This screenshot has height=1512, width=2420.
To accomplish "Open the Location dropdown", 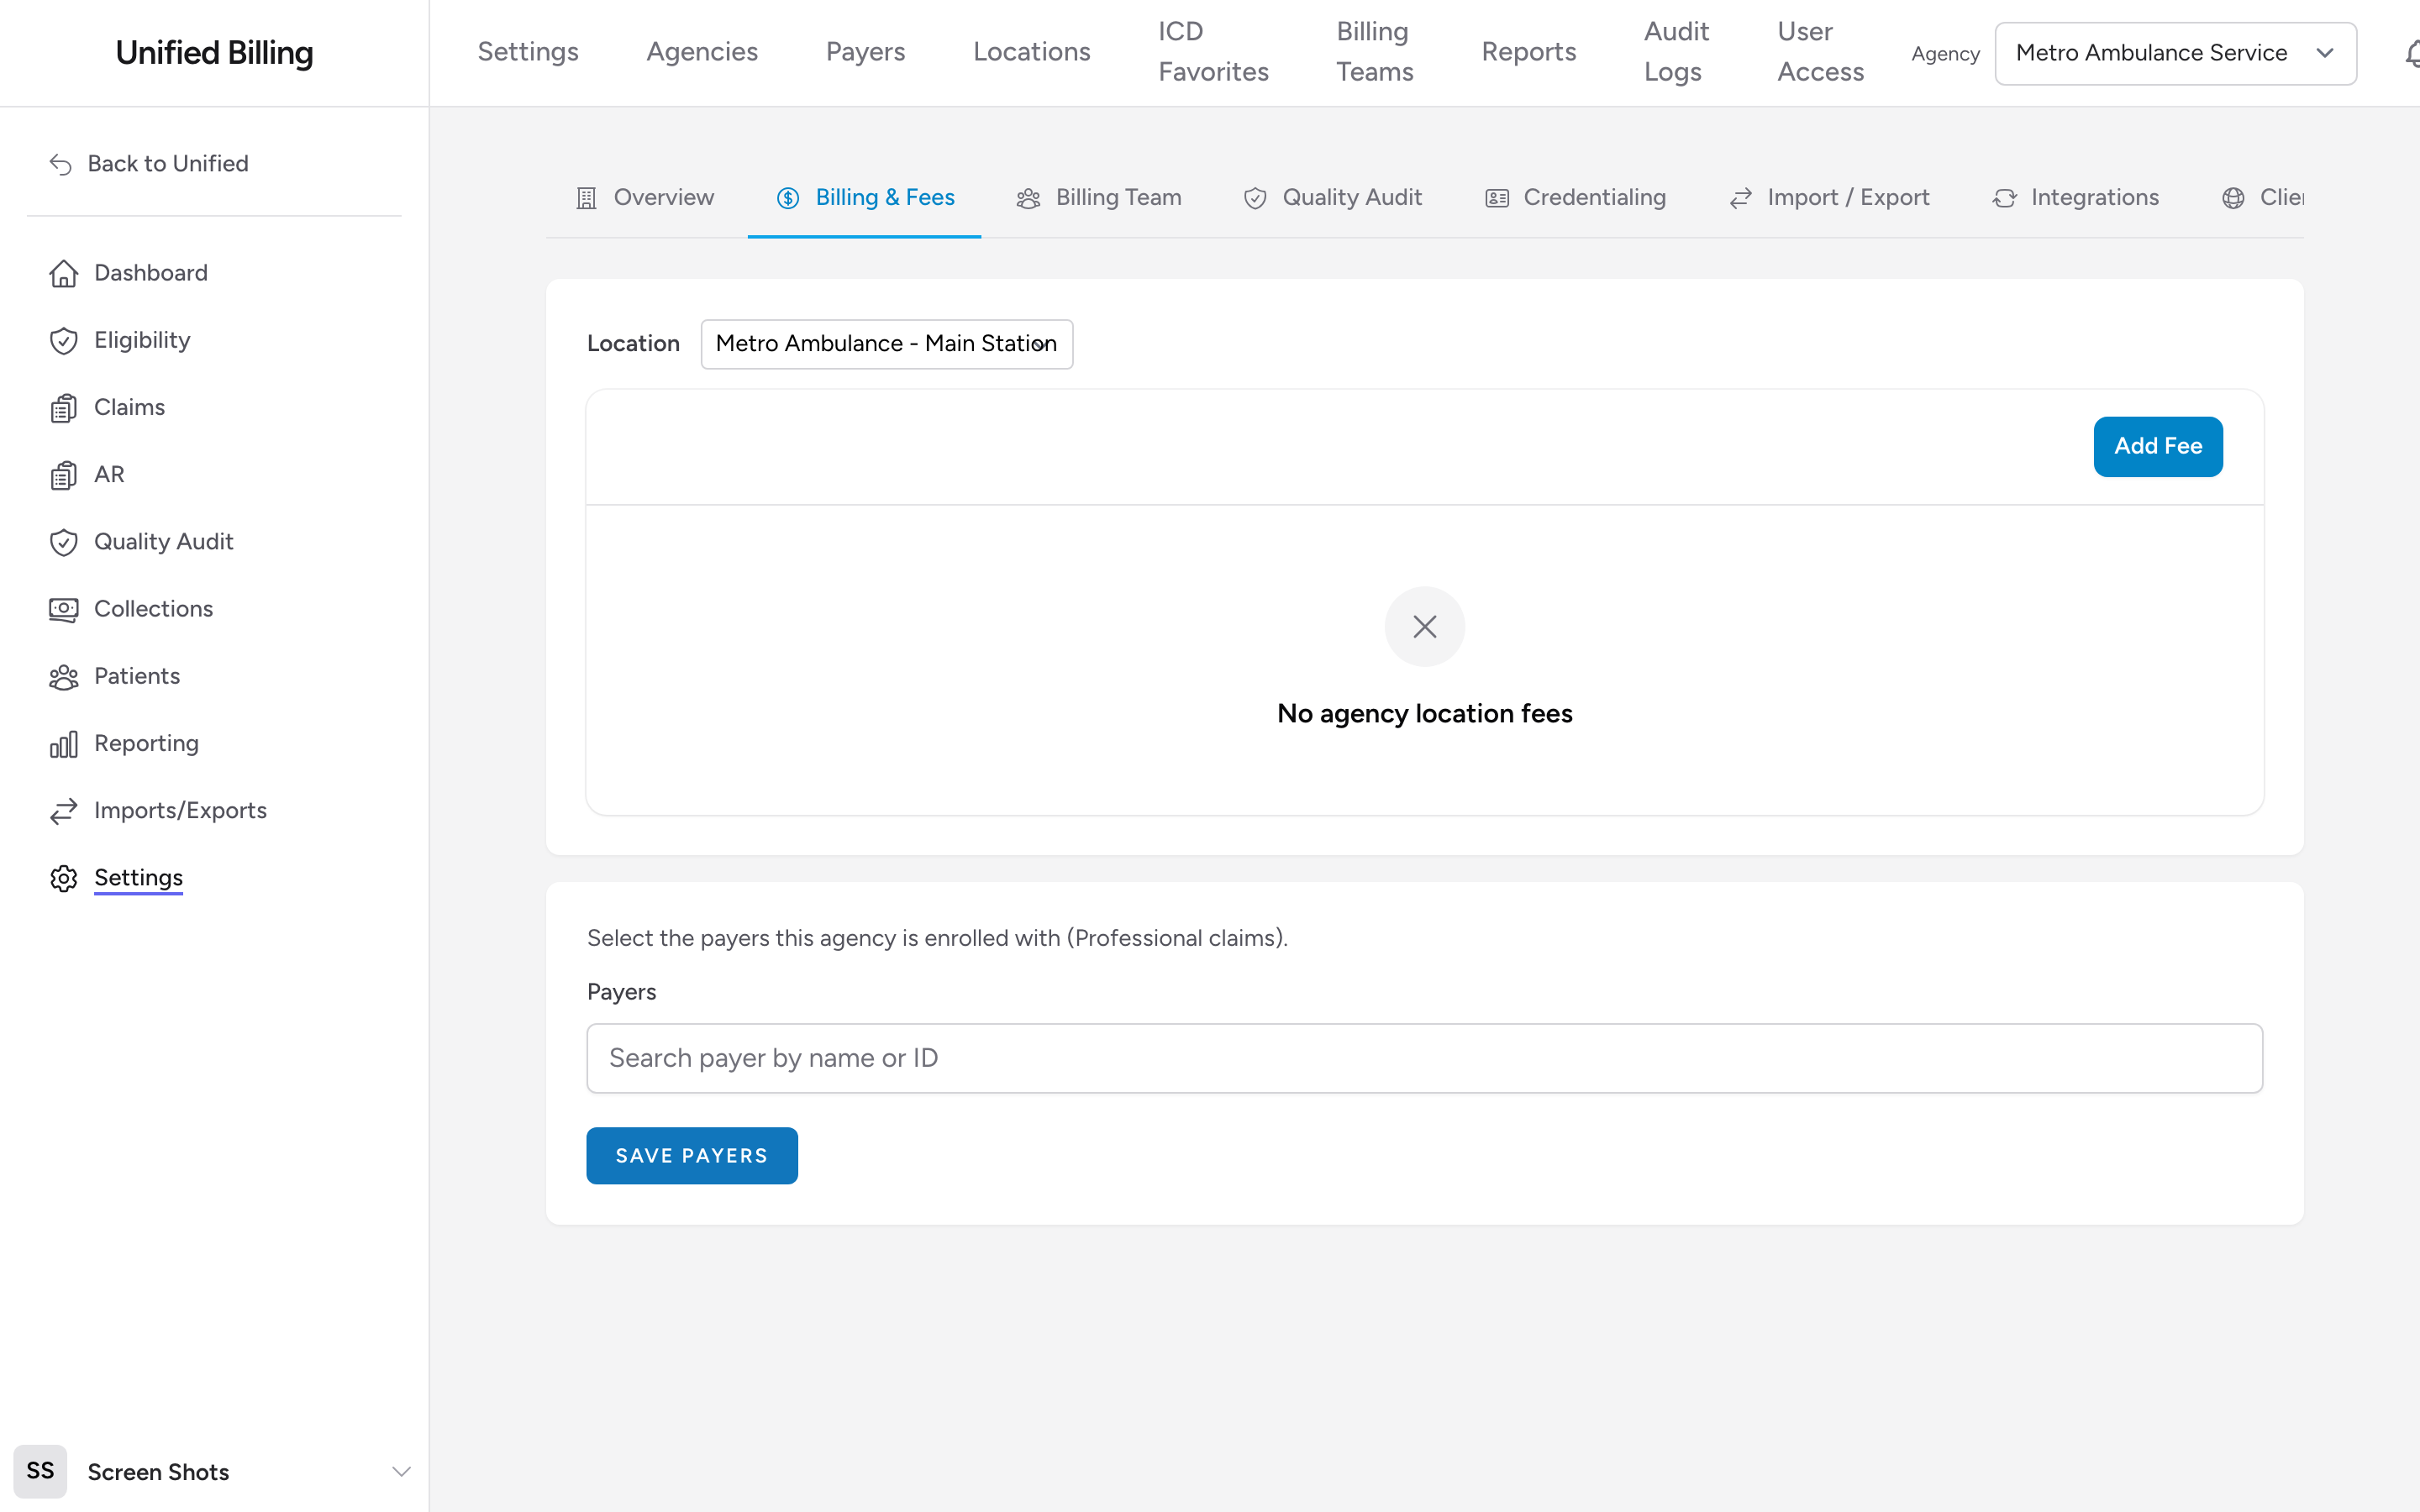I will pos(887,344).
